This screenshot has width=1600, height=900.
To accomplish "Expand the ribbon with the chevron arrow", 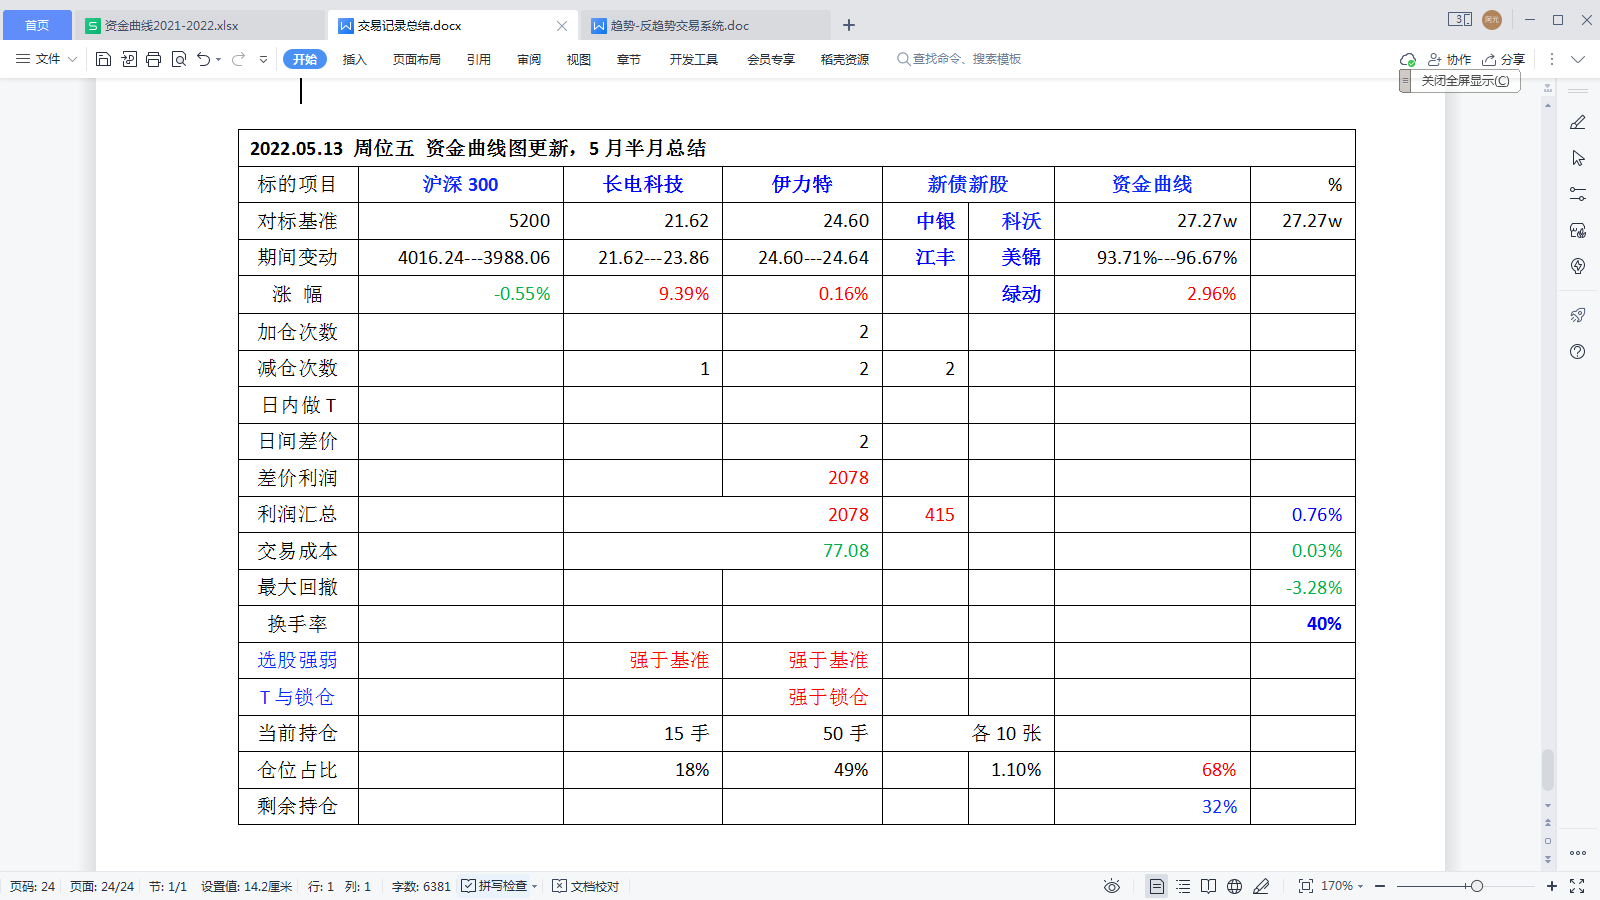I will [1578, 59].
